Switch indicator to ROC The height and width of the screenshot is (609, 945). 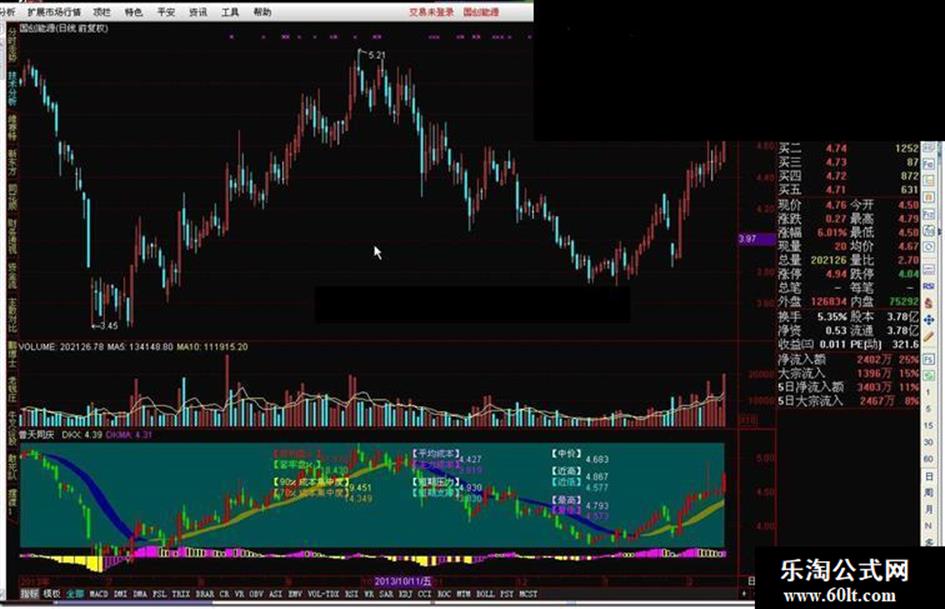[444, 594]
